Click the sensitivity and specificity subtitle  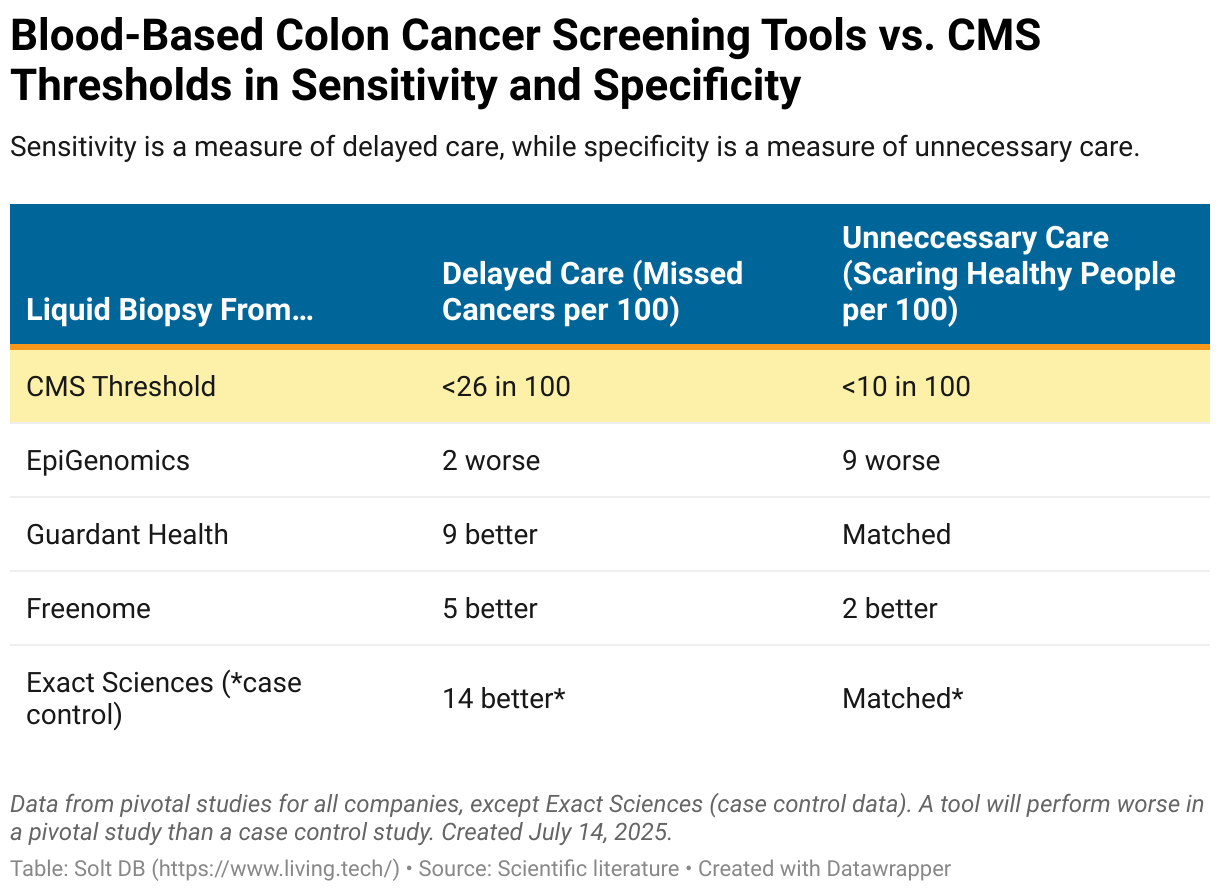(x=574, y=148)
